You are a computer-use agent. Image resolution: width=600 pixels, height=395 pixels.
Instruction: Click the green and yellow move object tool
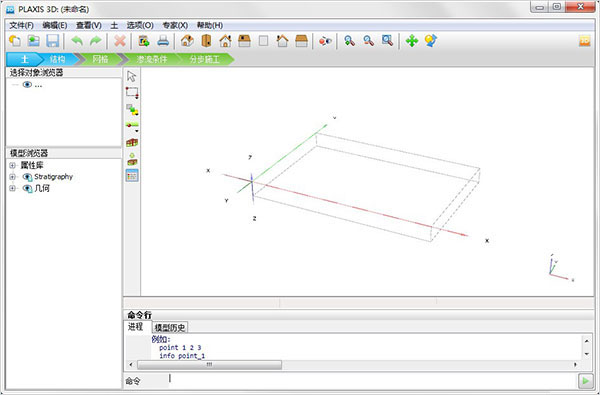132,109
